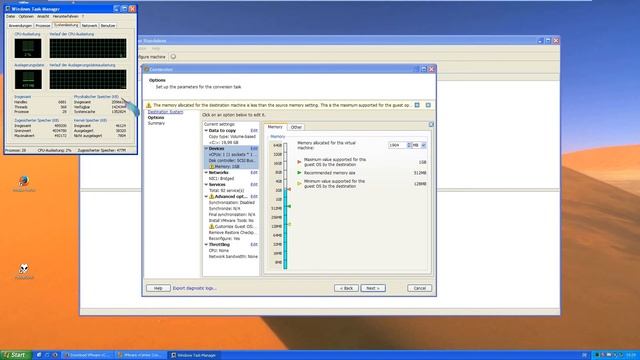Click Edit link for Devices
Image resolution: width=640 pixels, height=360 pixels.
point(254,149)
